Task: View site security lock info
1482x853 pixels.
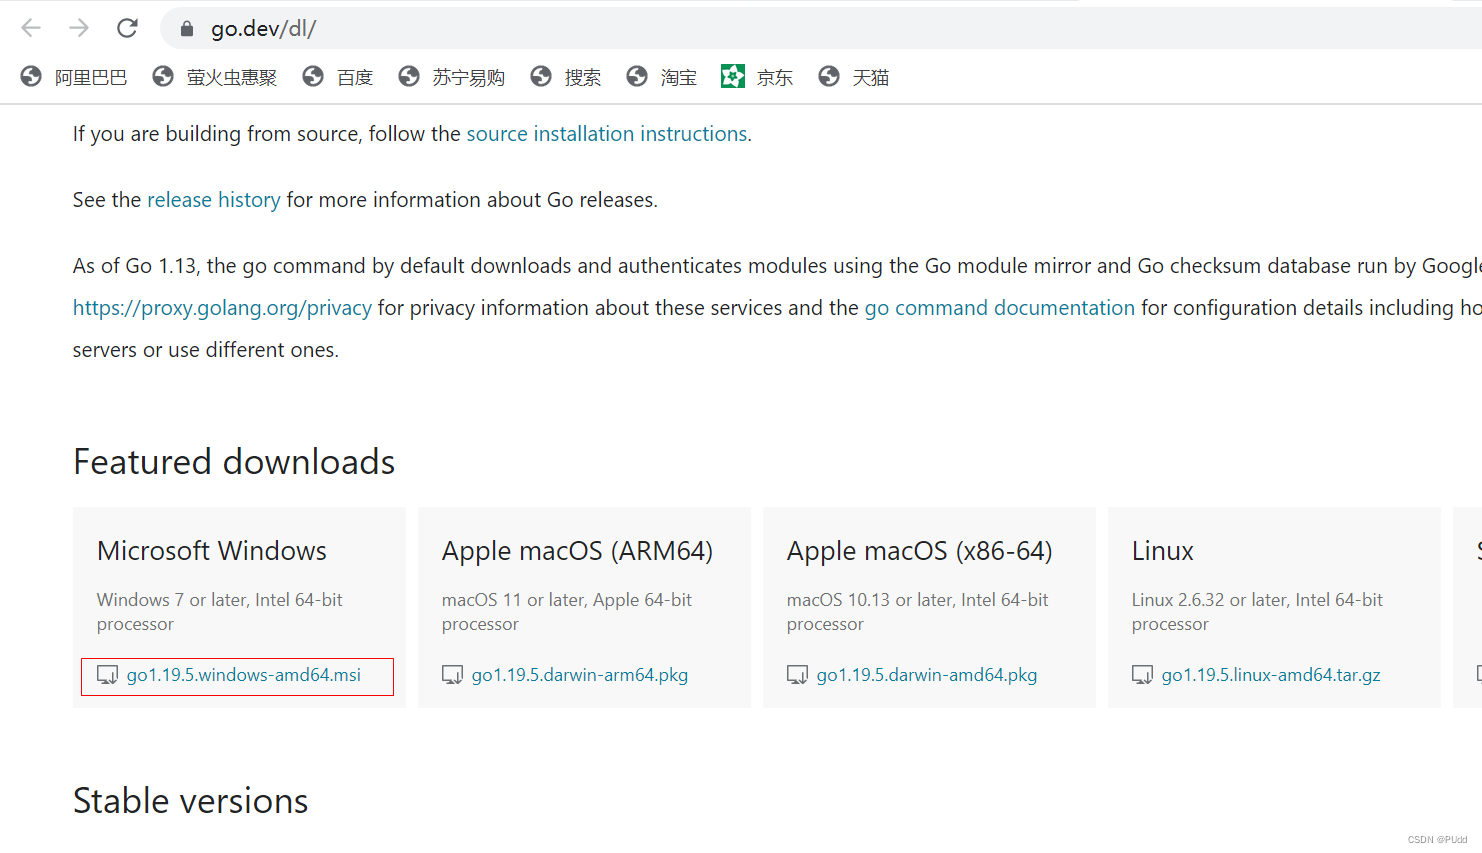Action: [187, 29]
